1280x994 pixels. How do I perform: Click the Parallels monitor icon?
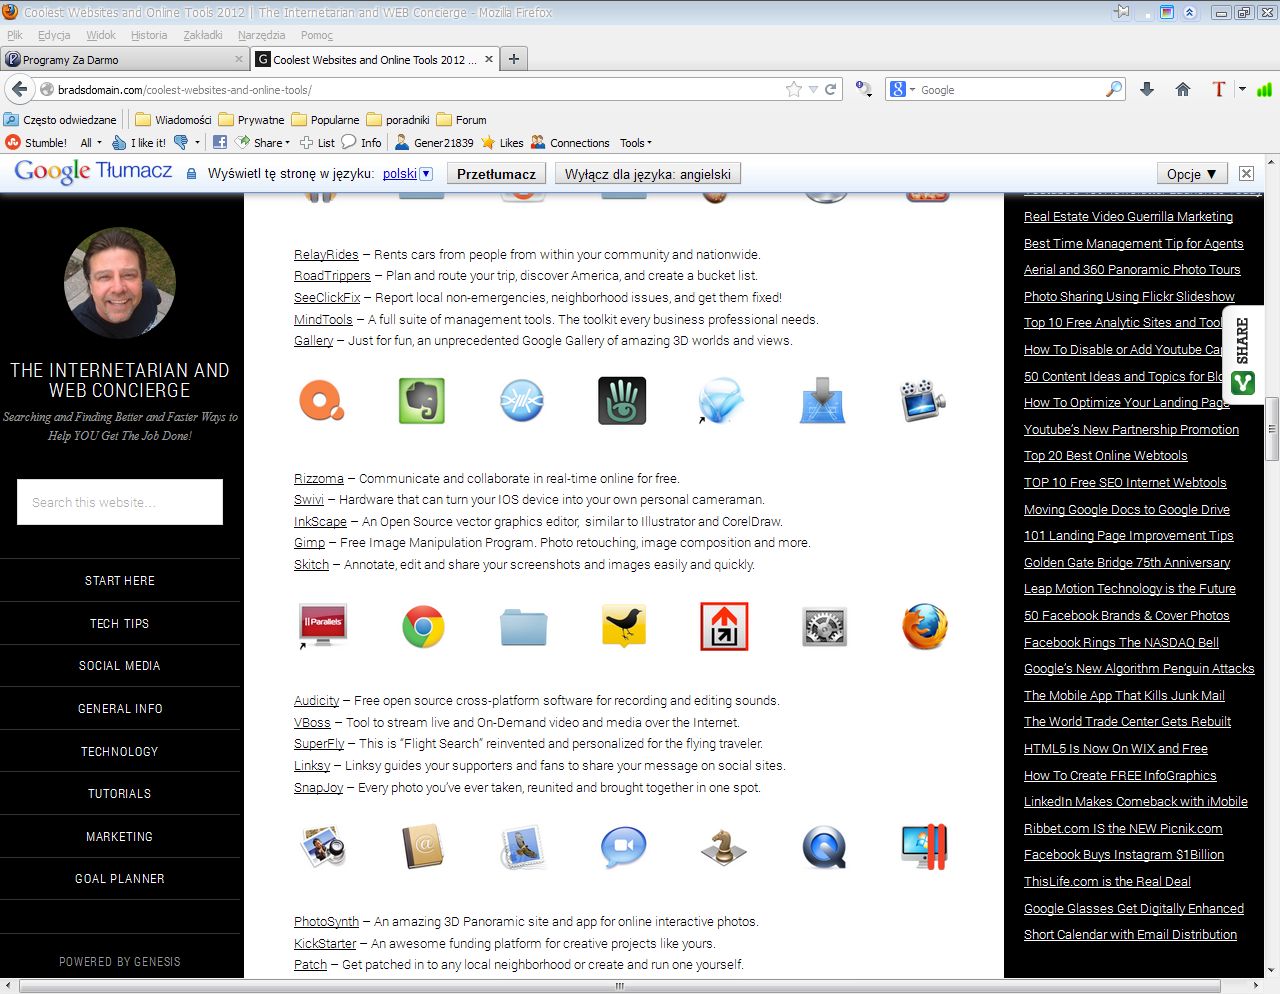[x=322, y=626]
